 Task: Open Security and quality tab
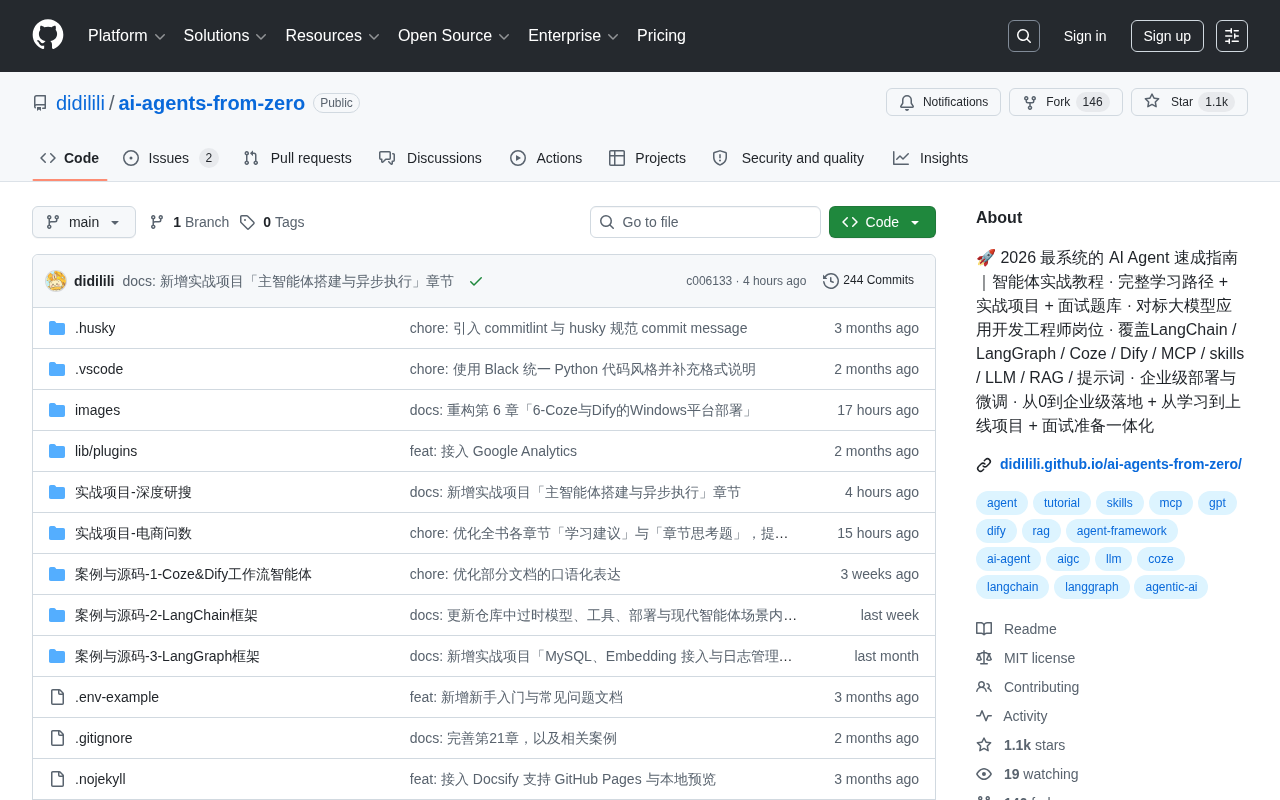click(x=788, y=158)
